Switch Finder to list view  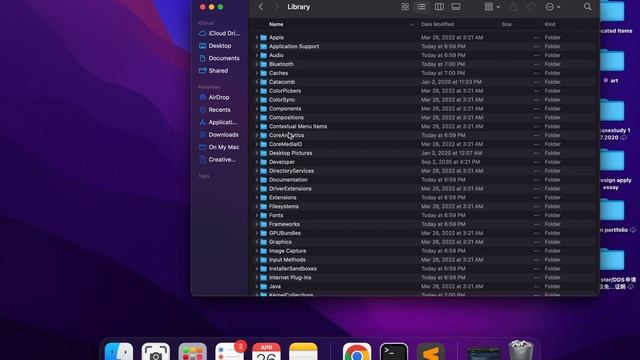point(421,7)
